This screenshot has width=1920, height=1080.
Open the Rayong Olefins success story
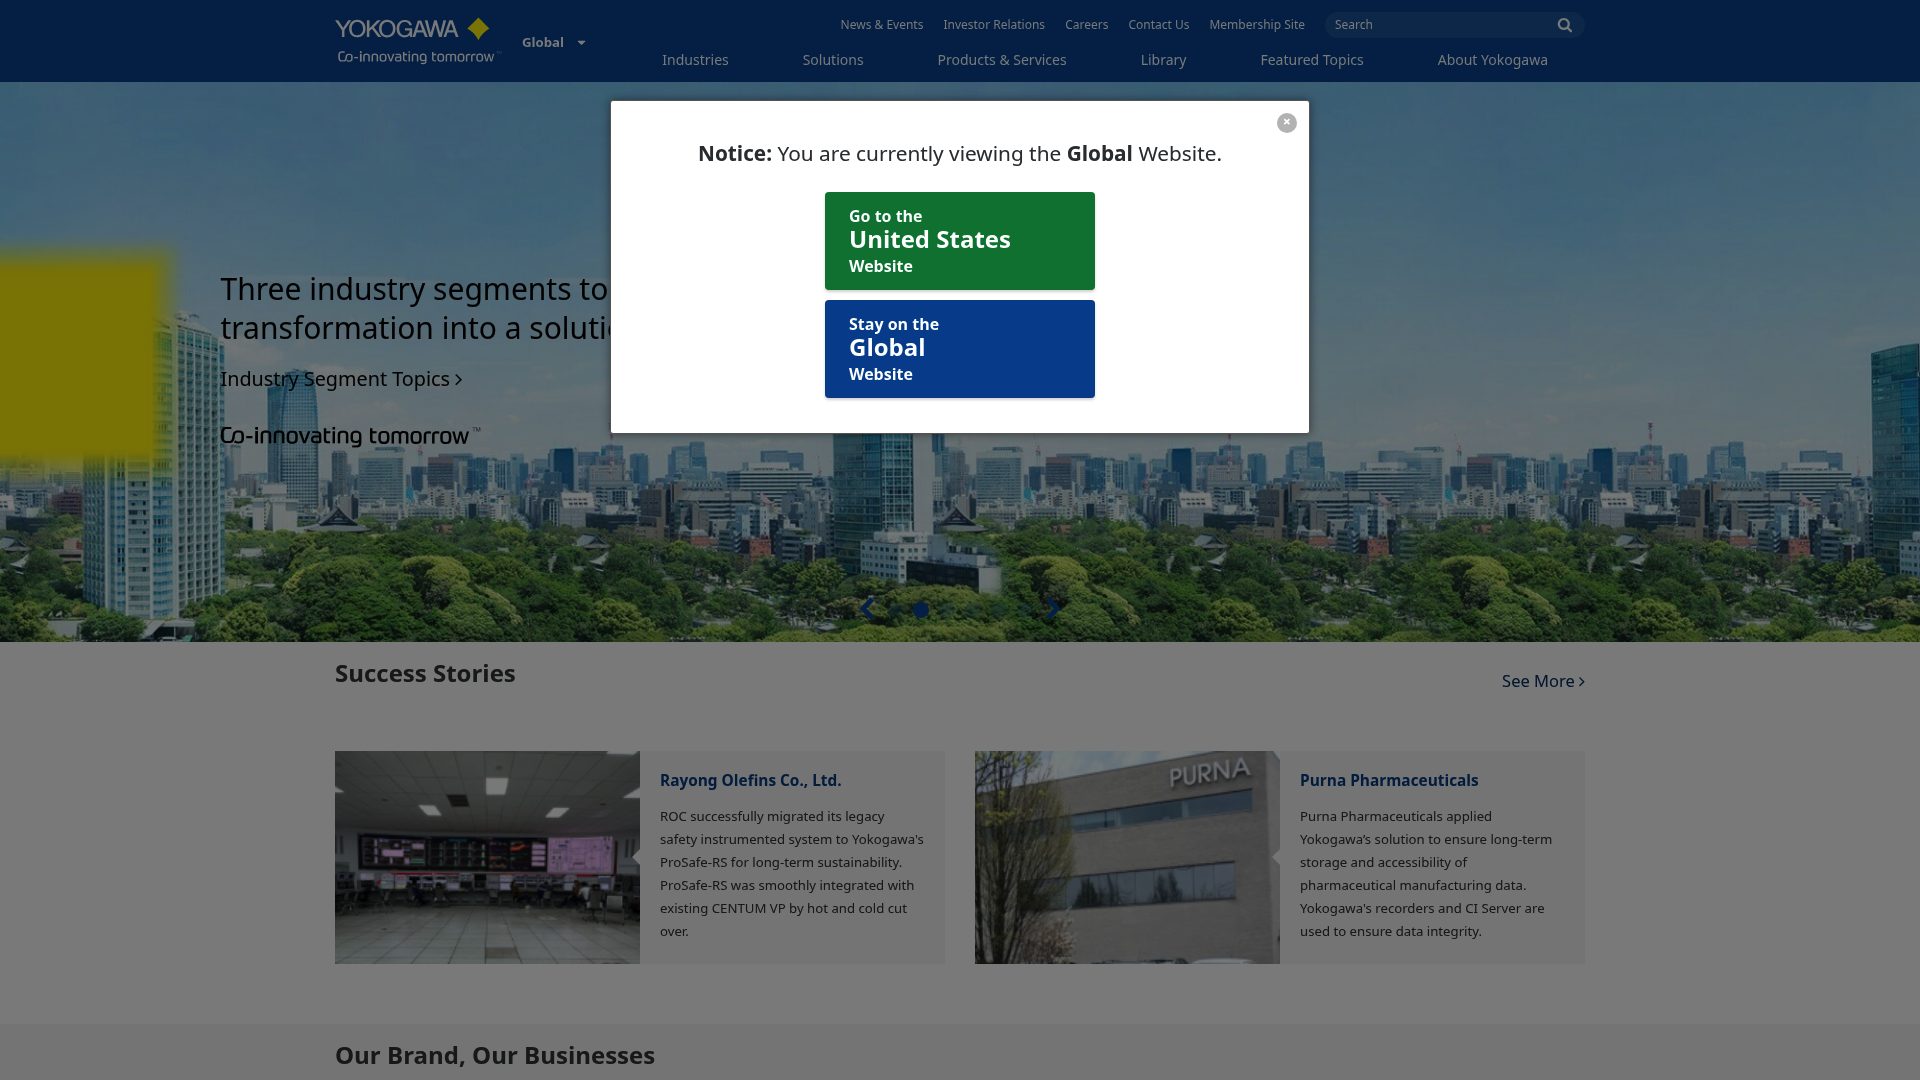tap(750, 780)
